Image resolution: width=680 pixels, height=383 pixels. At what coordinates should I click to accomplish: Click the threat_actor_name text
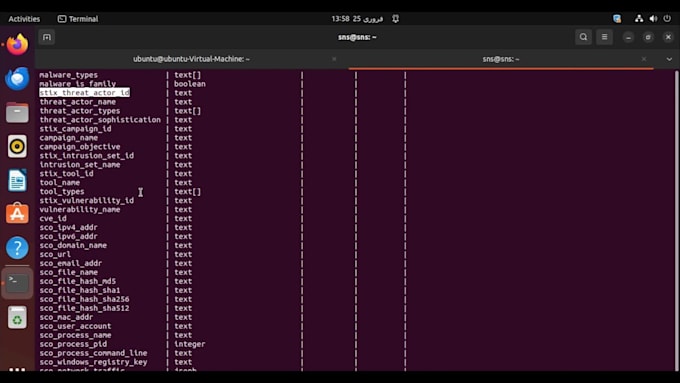[78, 102]
